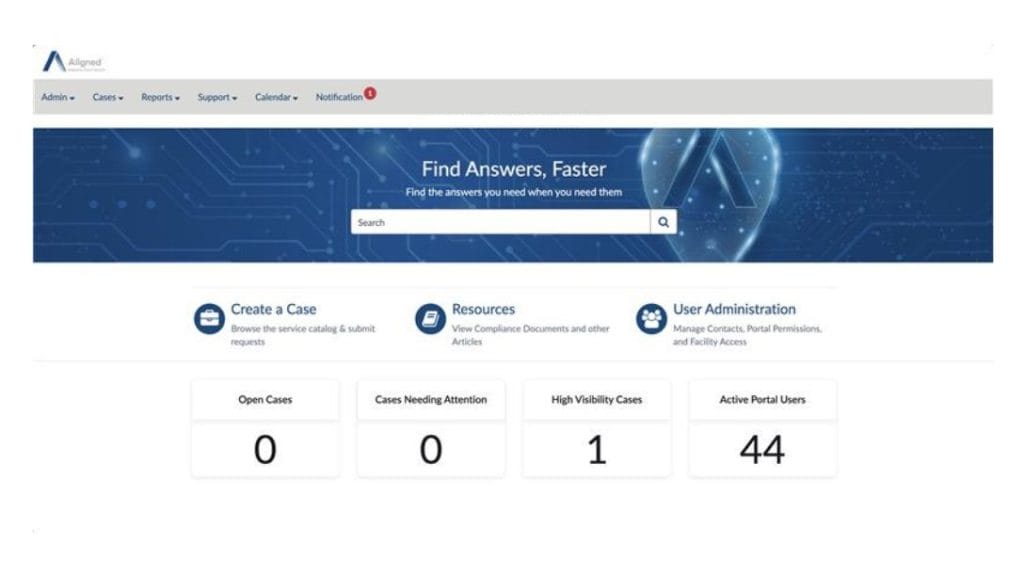Go to the Resources heading link
Viewport: 1024px width, 576px height.
pyautogui.click(x=483, y=309)
